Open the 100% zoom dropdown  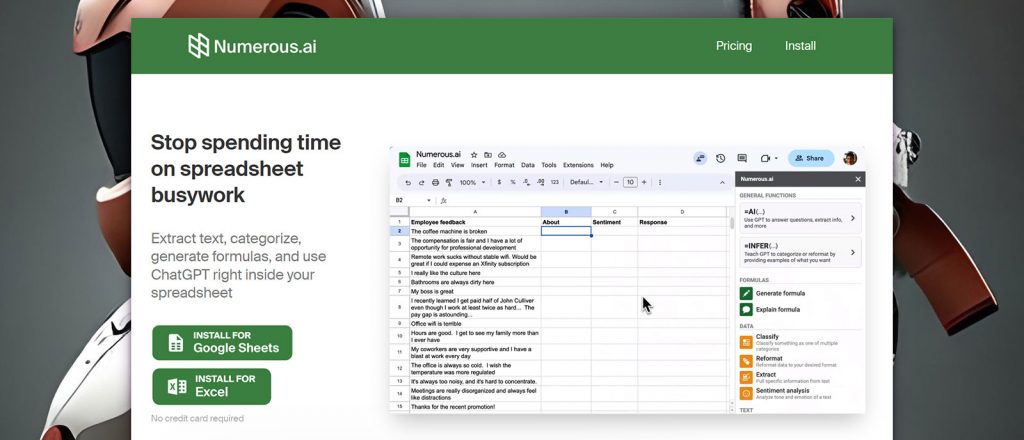coord(472,183)
